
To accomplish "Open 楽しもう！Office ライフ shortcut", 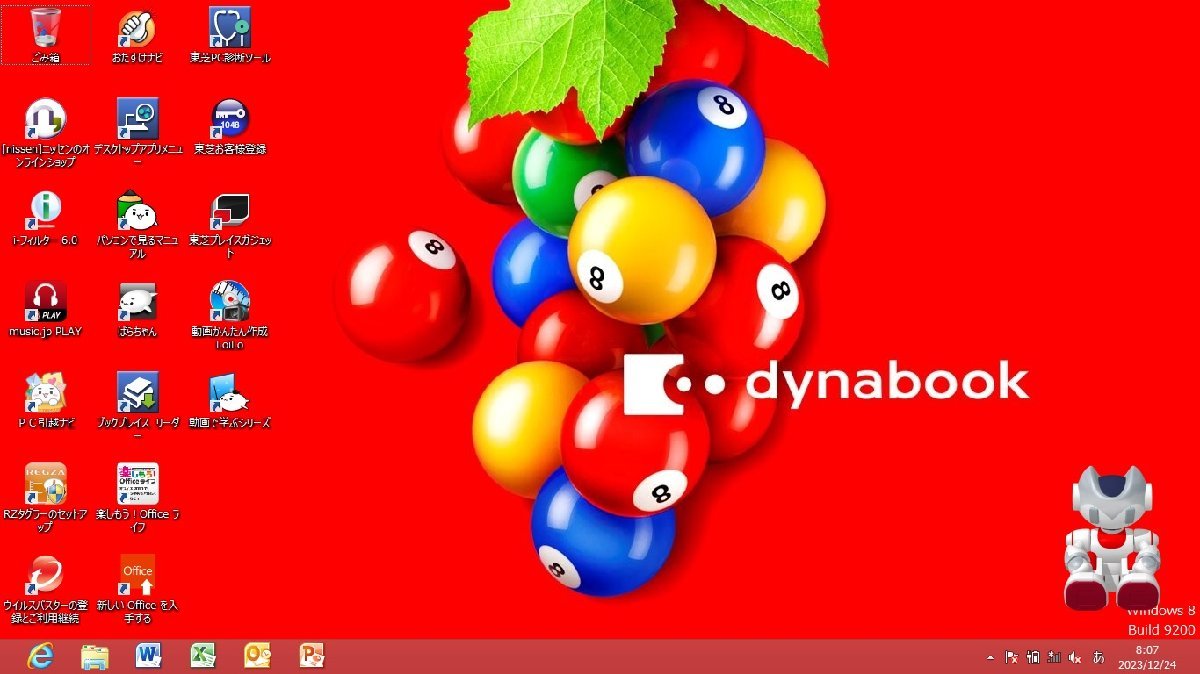I will coord(137,496).
